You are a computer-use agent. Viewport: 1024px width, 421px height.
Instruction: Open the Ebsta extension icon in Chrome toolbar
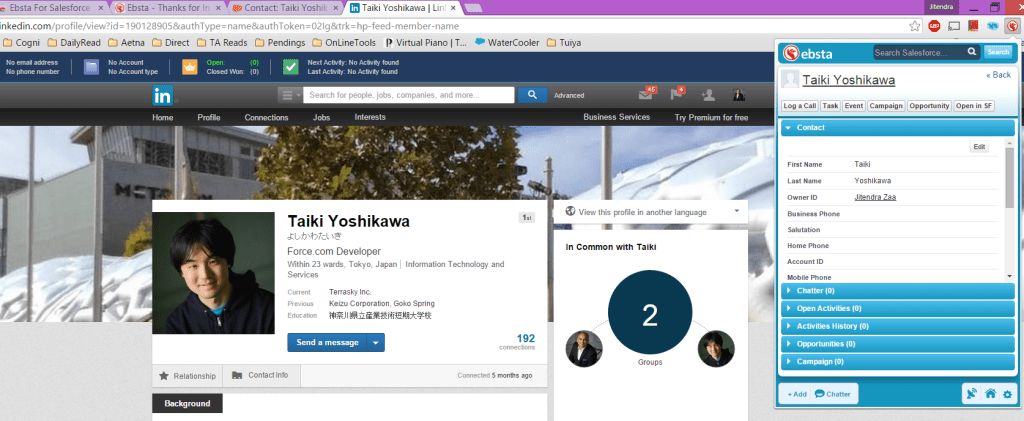coord(1012,26)
